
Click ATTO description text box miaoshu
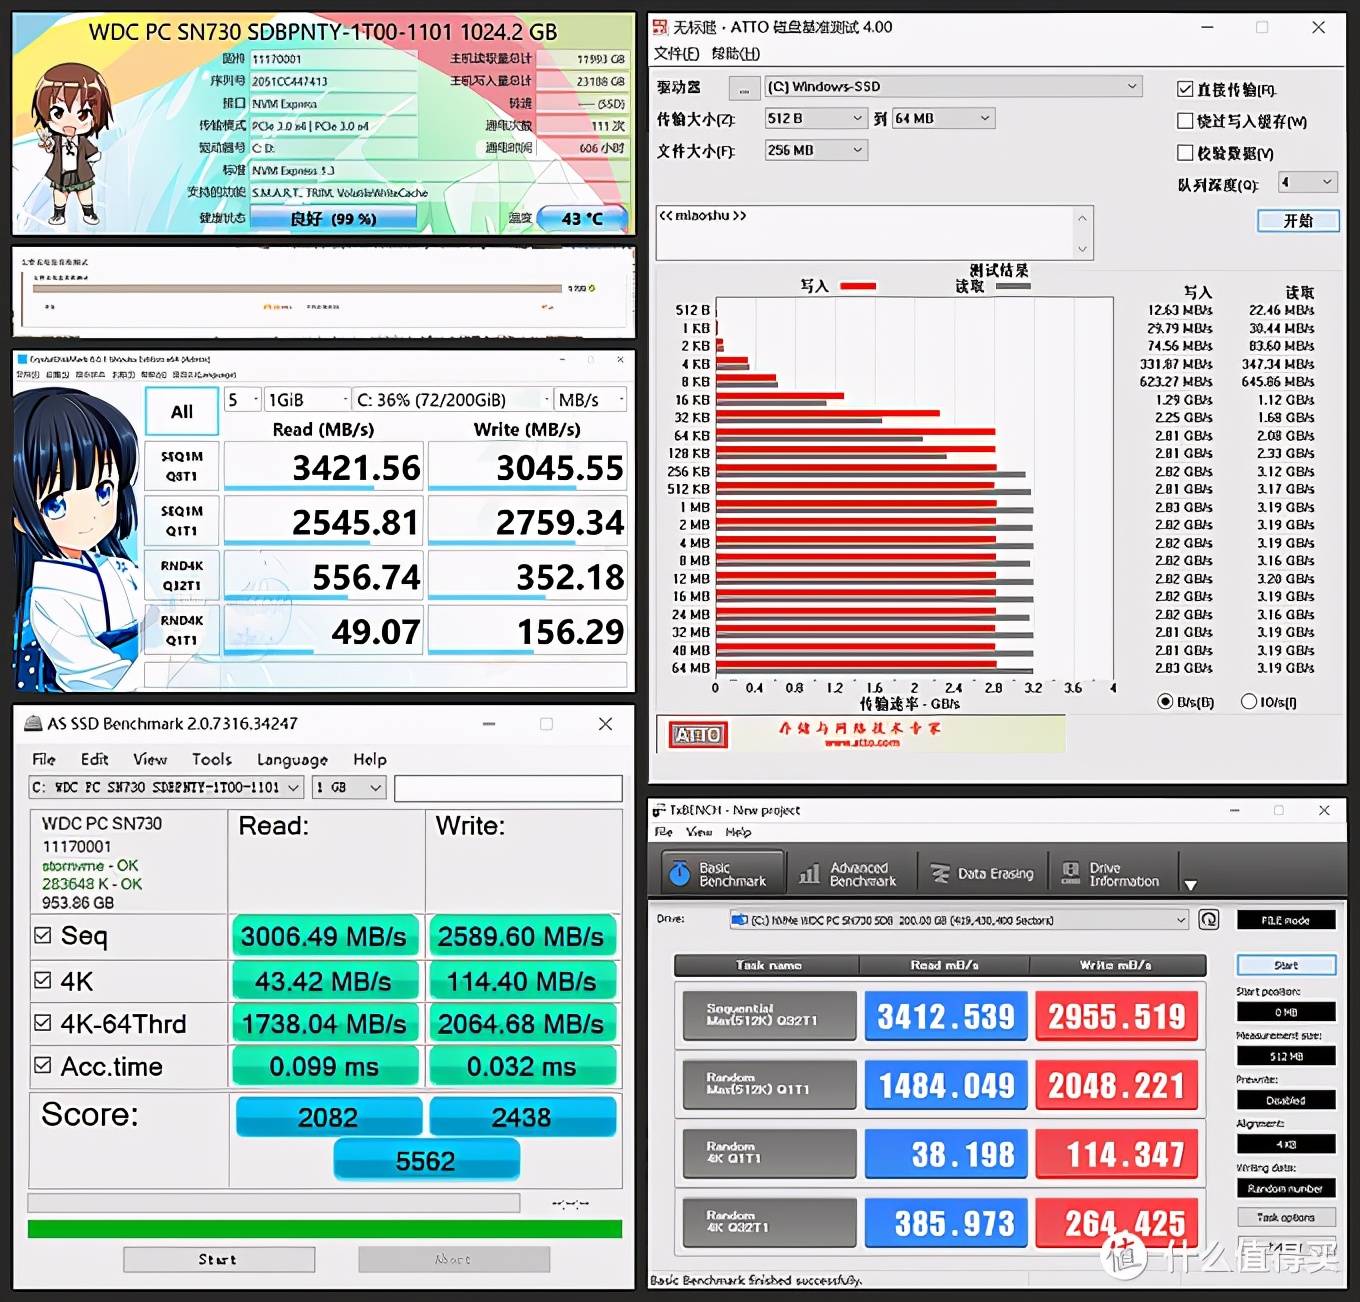(864, 233)
